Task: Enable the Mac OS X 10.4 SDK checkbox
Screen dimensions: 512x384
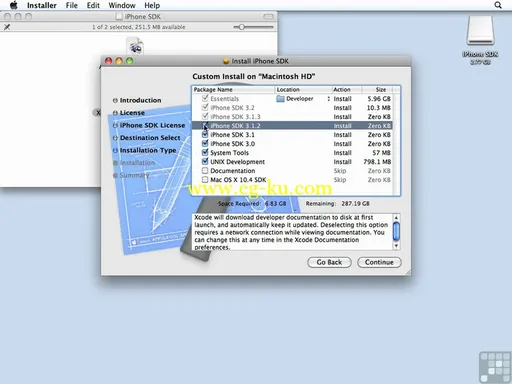Action: coord(205,180)
